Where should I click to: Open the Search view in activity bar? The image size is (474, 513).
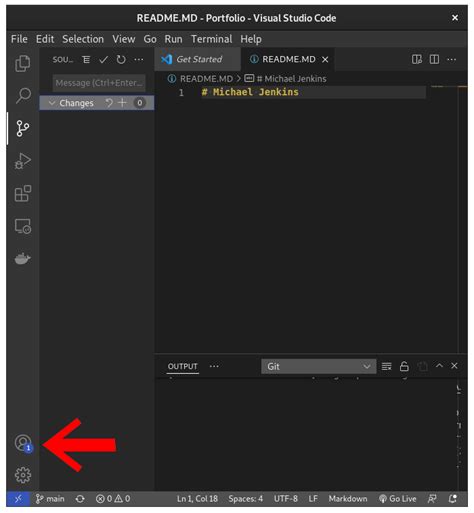[x=23, y=96]
